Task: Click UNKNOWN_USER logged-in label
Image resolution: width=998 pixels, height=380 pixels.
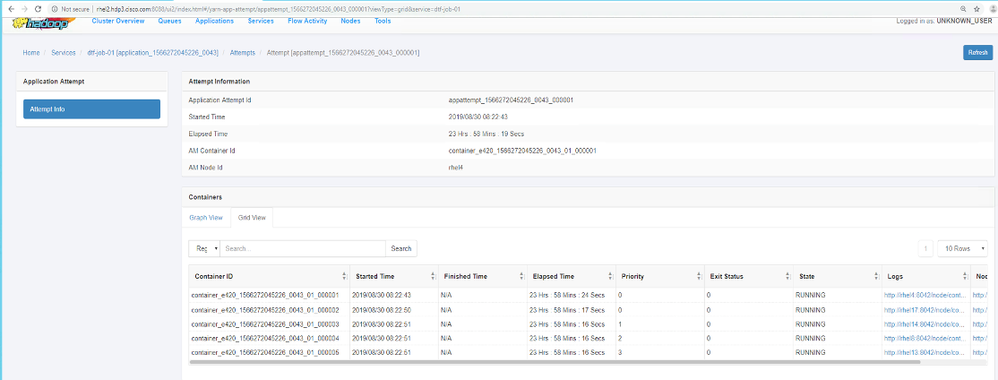Action: [964, 21]
